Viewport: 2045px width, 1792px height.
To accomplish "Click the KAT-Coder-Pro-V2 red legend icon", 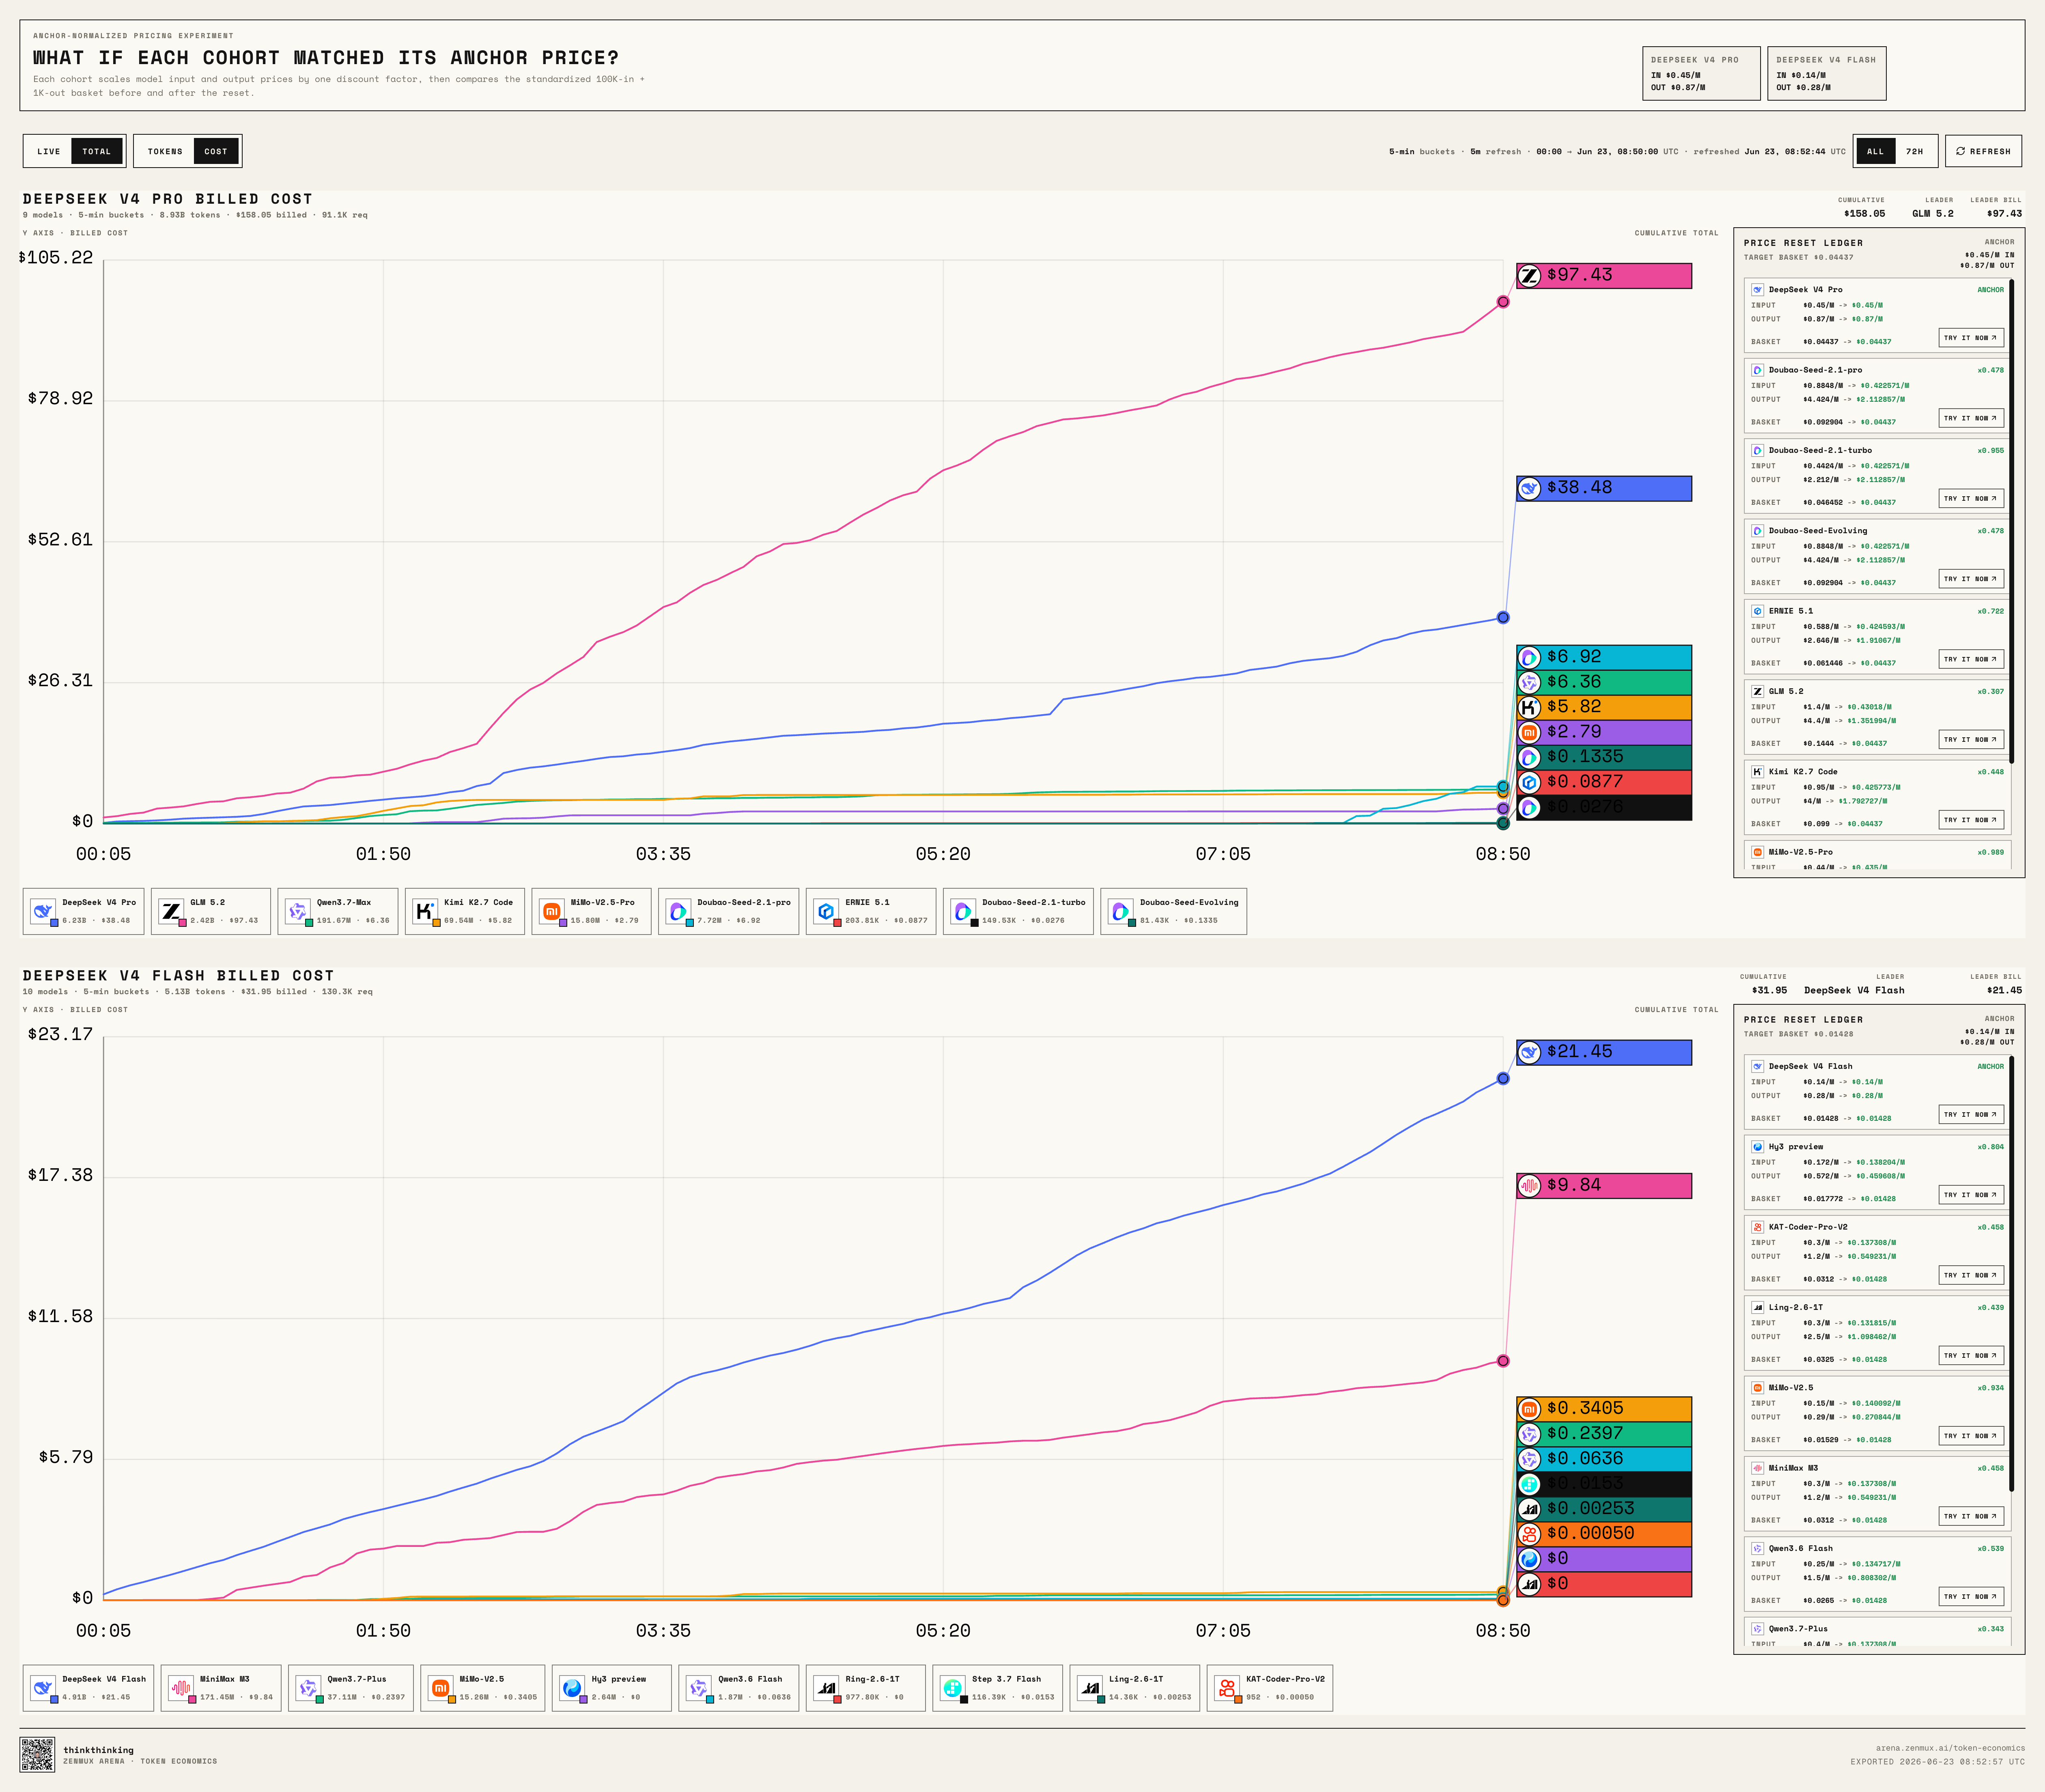I will tap(1227, 1688).
